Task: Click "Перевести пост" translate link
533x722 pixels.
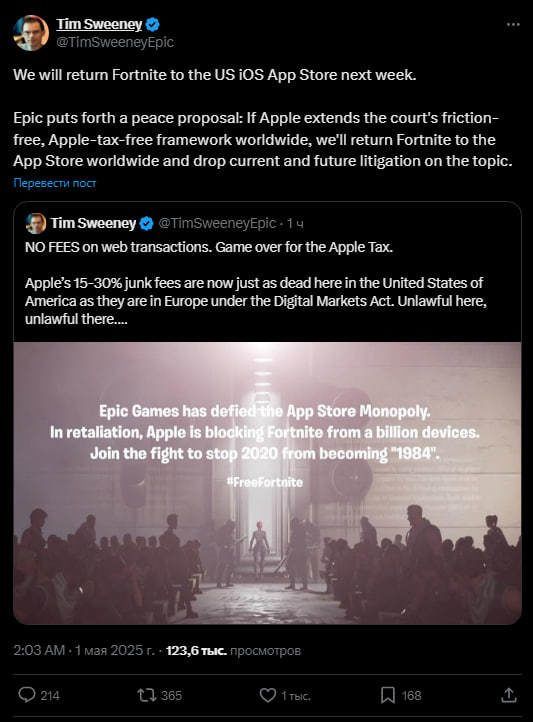Action: click(x=55, y=183)
